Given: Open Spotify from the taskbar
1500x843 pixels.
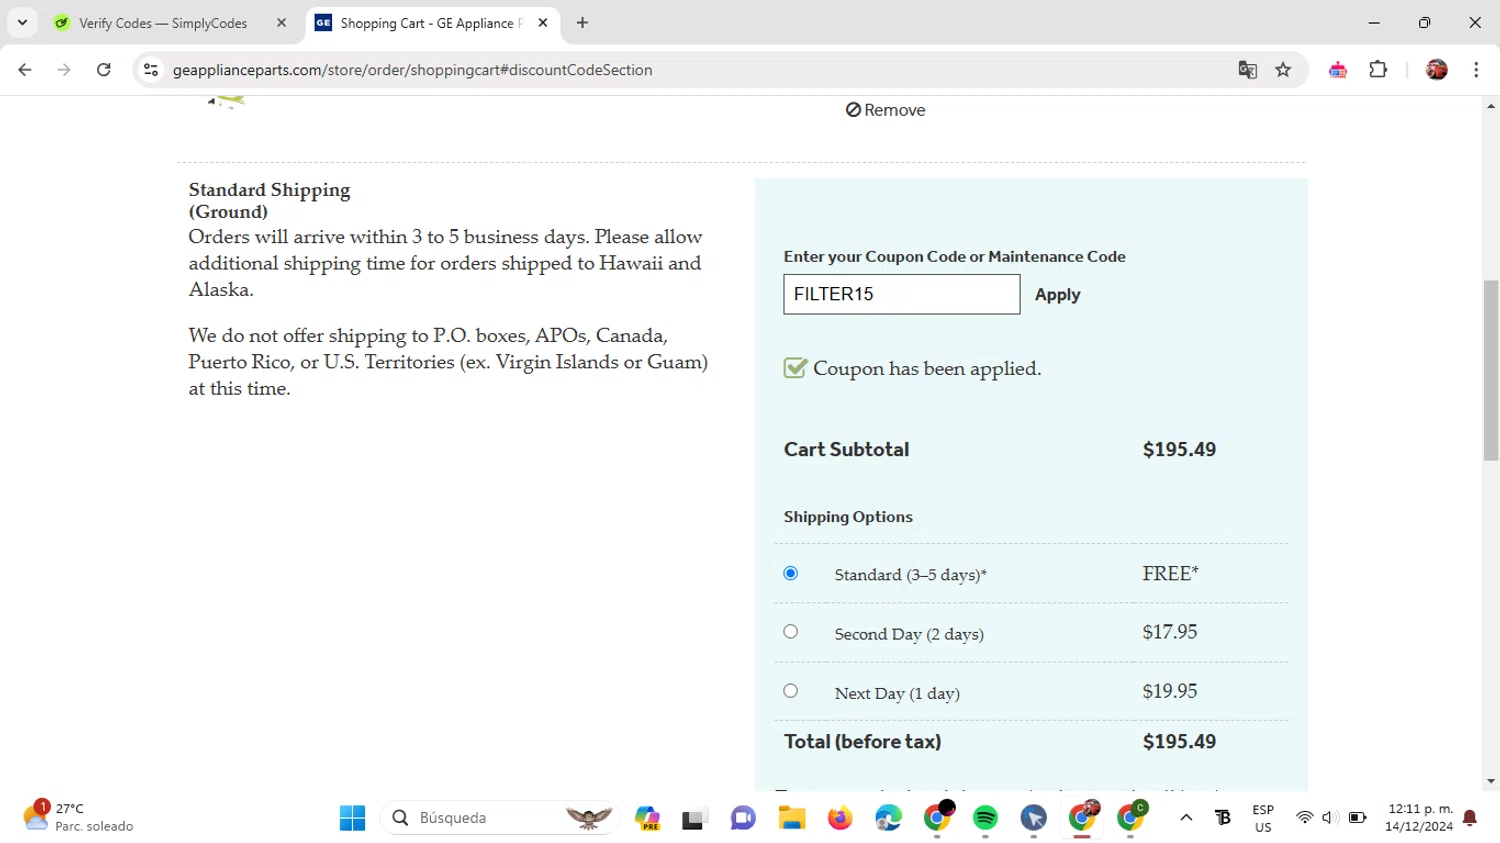Looking at the screenshot, I should 985,818.
